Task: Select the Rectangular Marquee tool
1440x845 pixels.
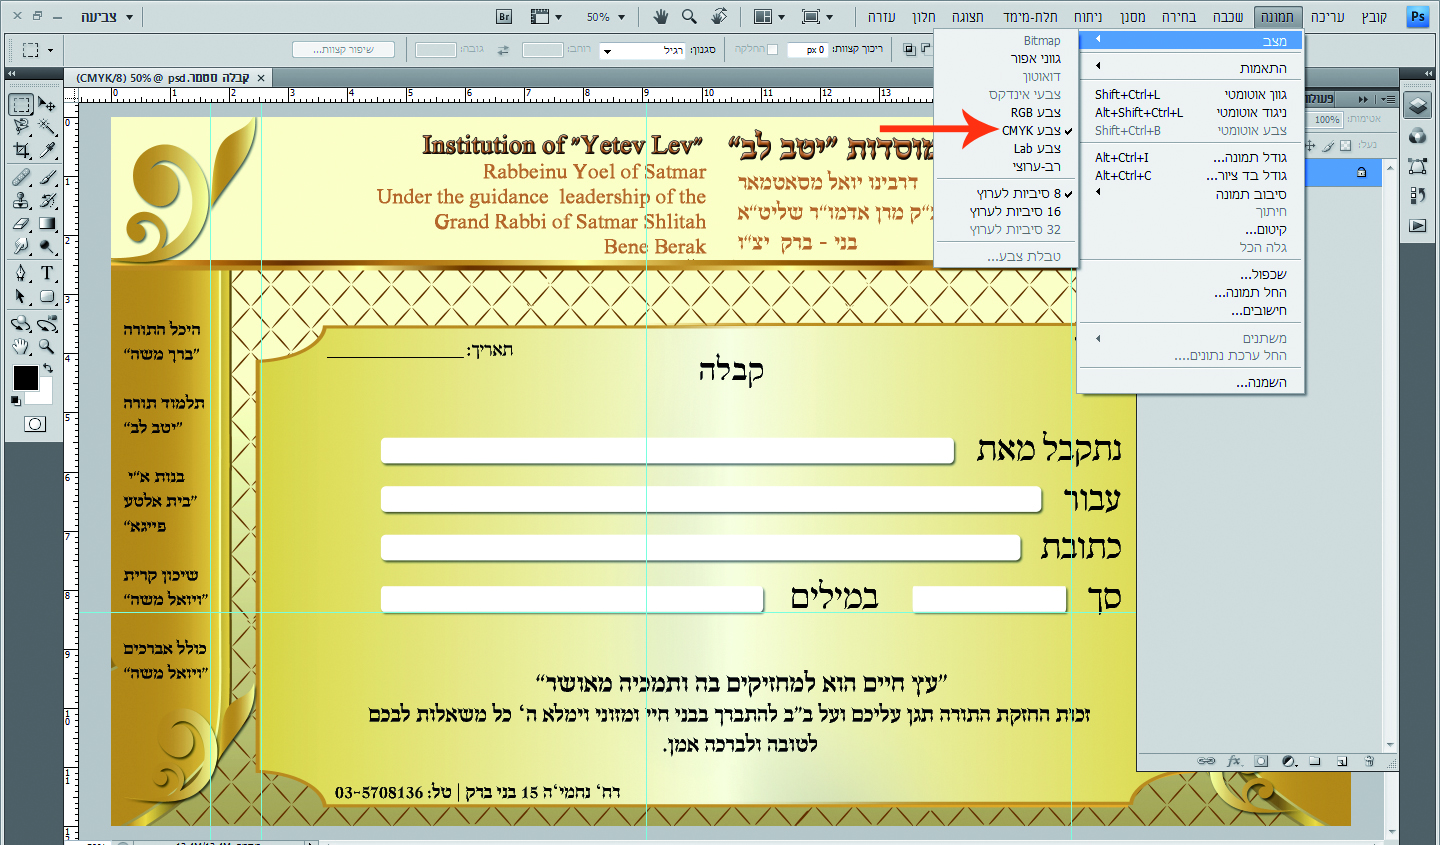Action: pos(21,105)
